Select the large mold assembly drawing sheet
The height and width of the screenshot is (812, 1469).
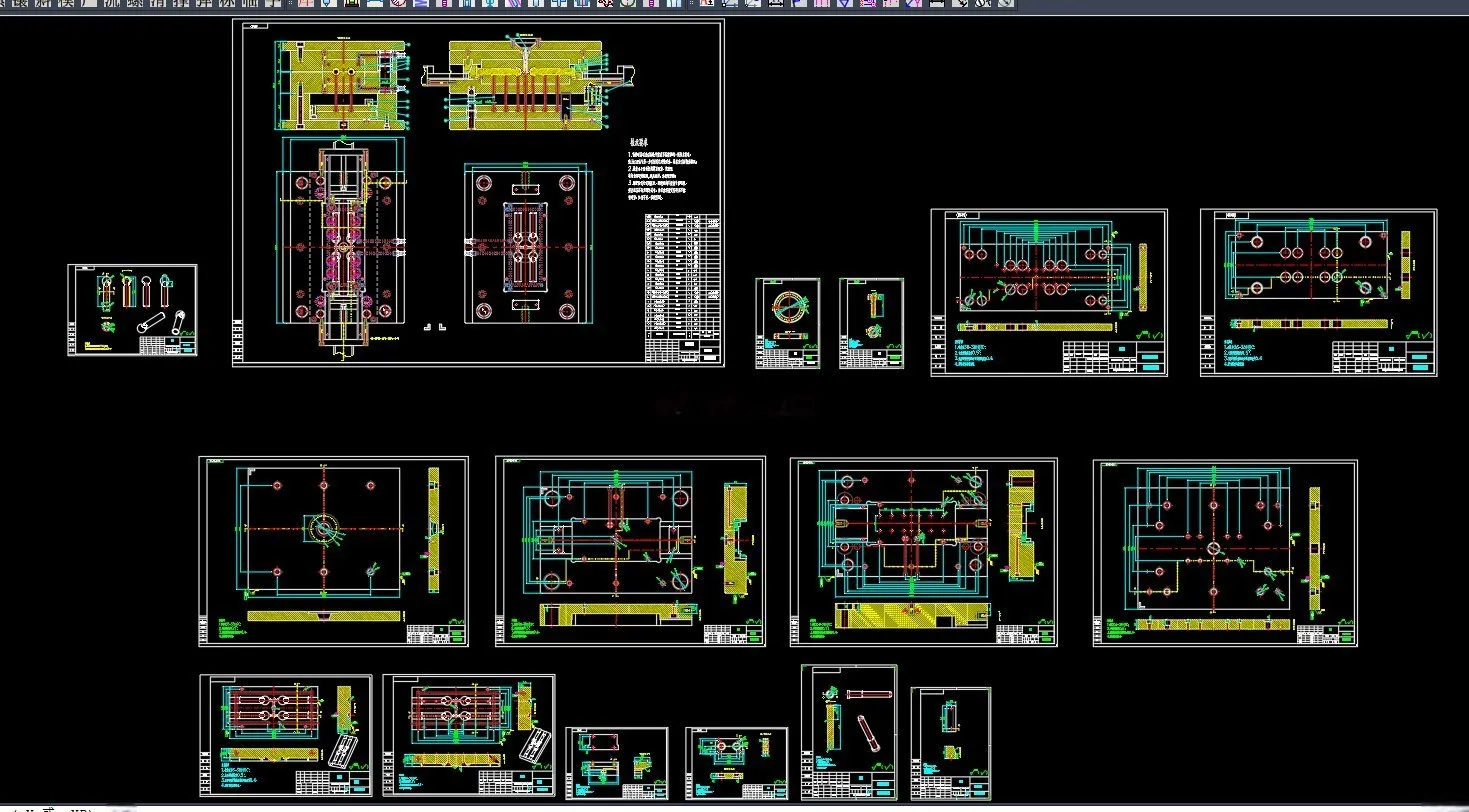coord(478,193)
